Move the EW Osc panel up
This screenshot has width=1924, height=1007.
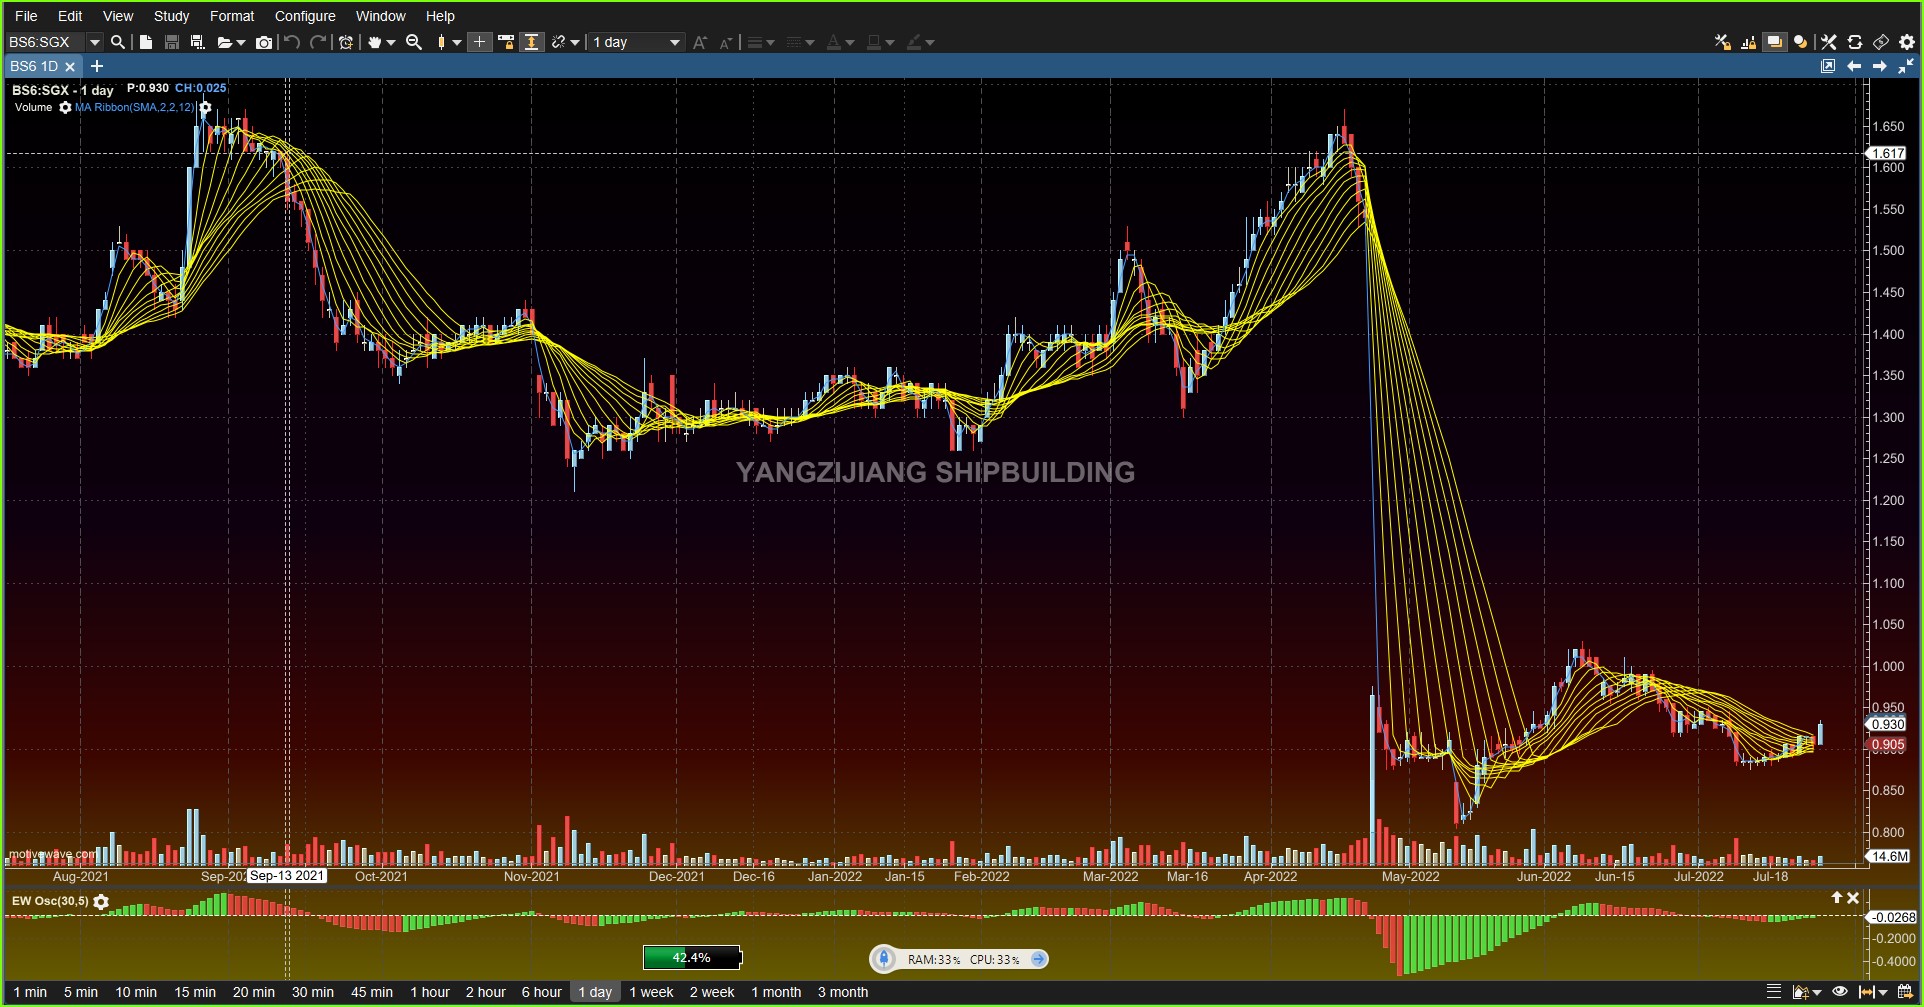(x=1836, y=898)
